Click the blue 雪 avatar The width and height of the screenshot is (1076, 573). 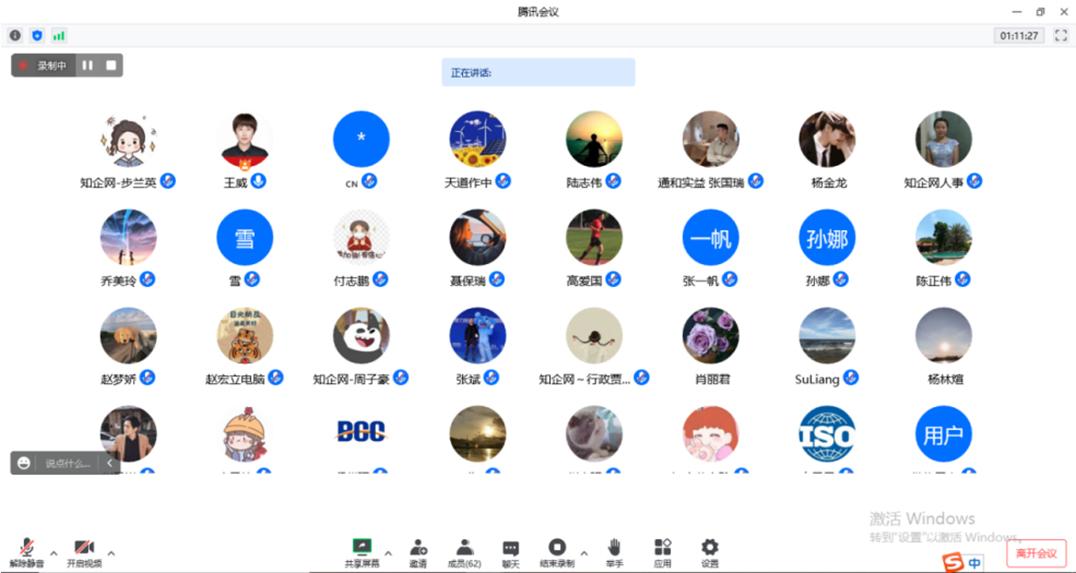[245, 237]
